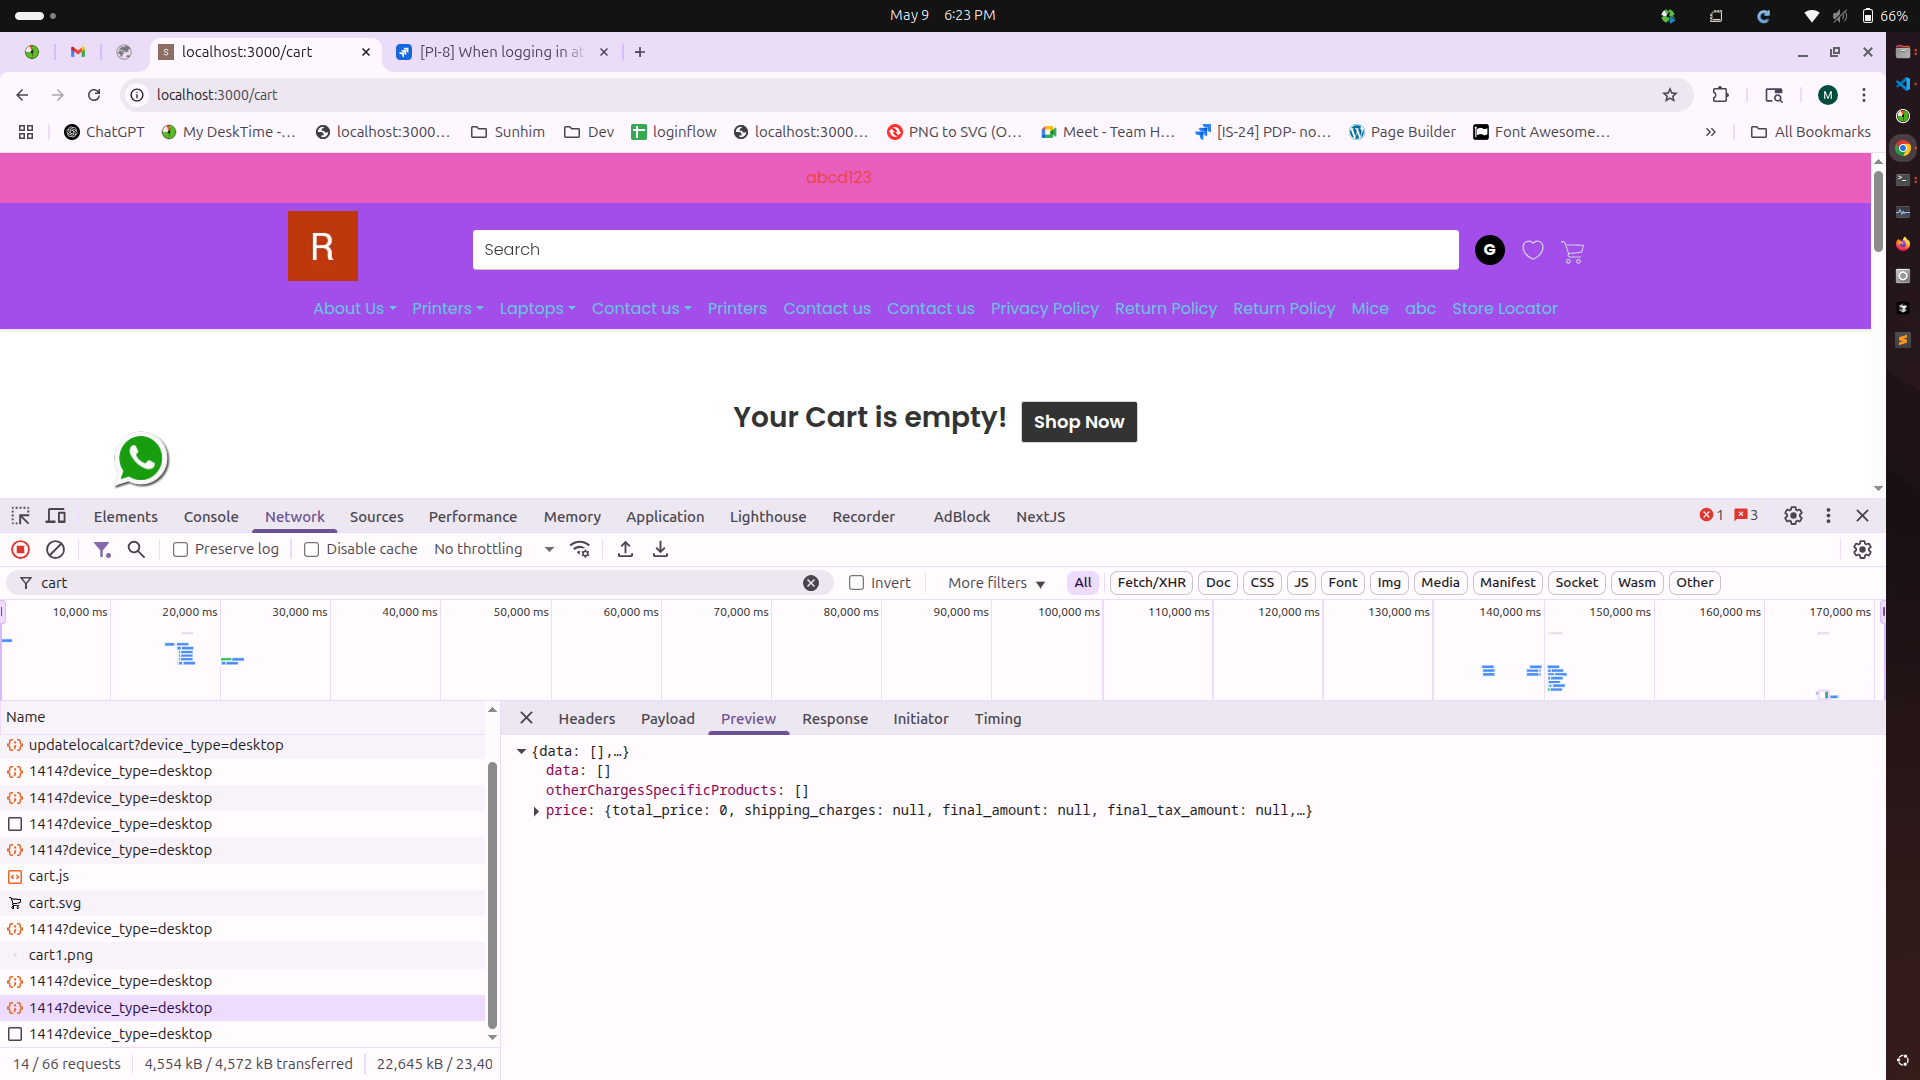Click export HAR download icon
The image size is (1920, 1080).
click(660, 549)
